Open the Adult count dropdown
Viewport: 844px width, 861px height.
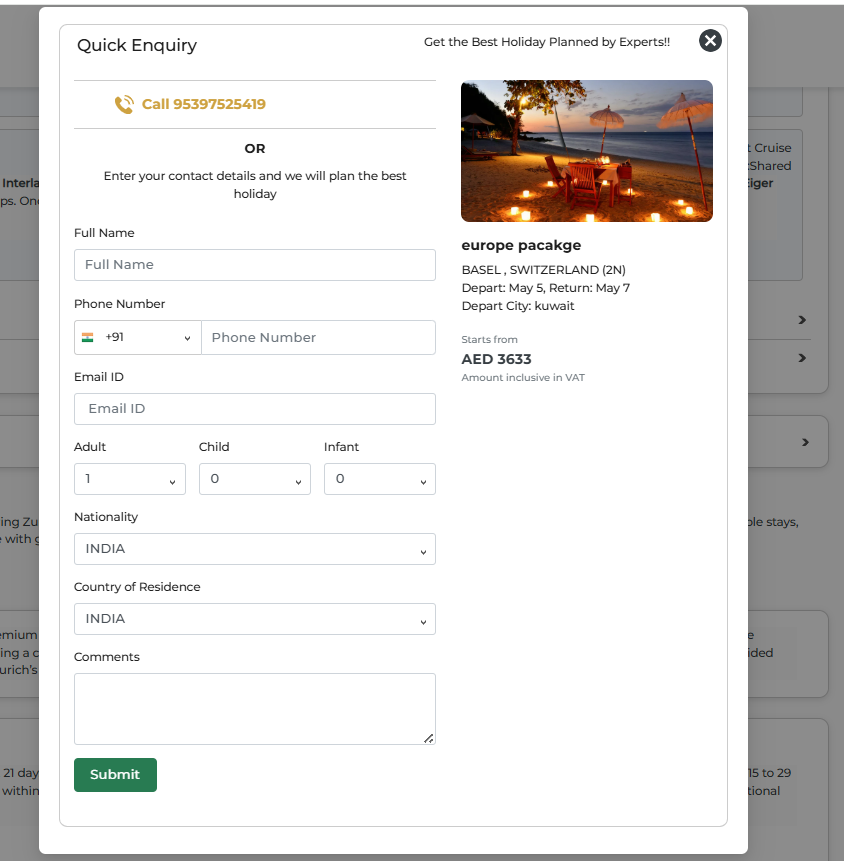pyautogui.click(x=130, y=479)
